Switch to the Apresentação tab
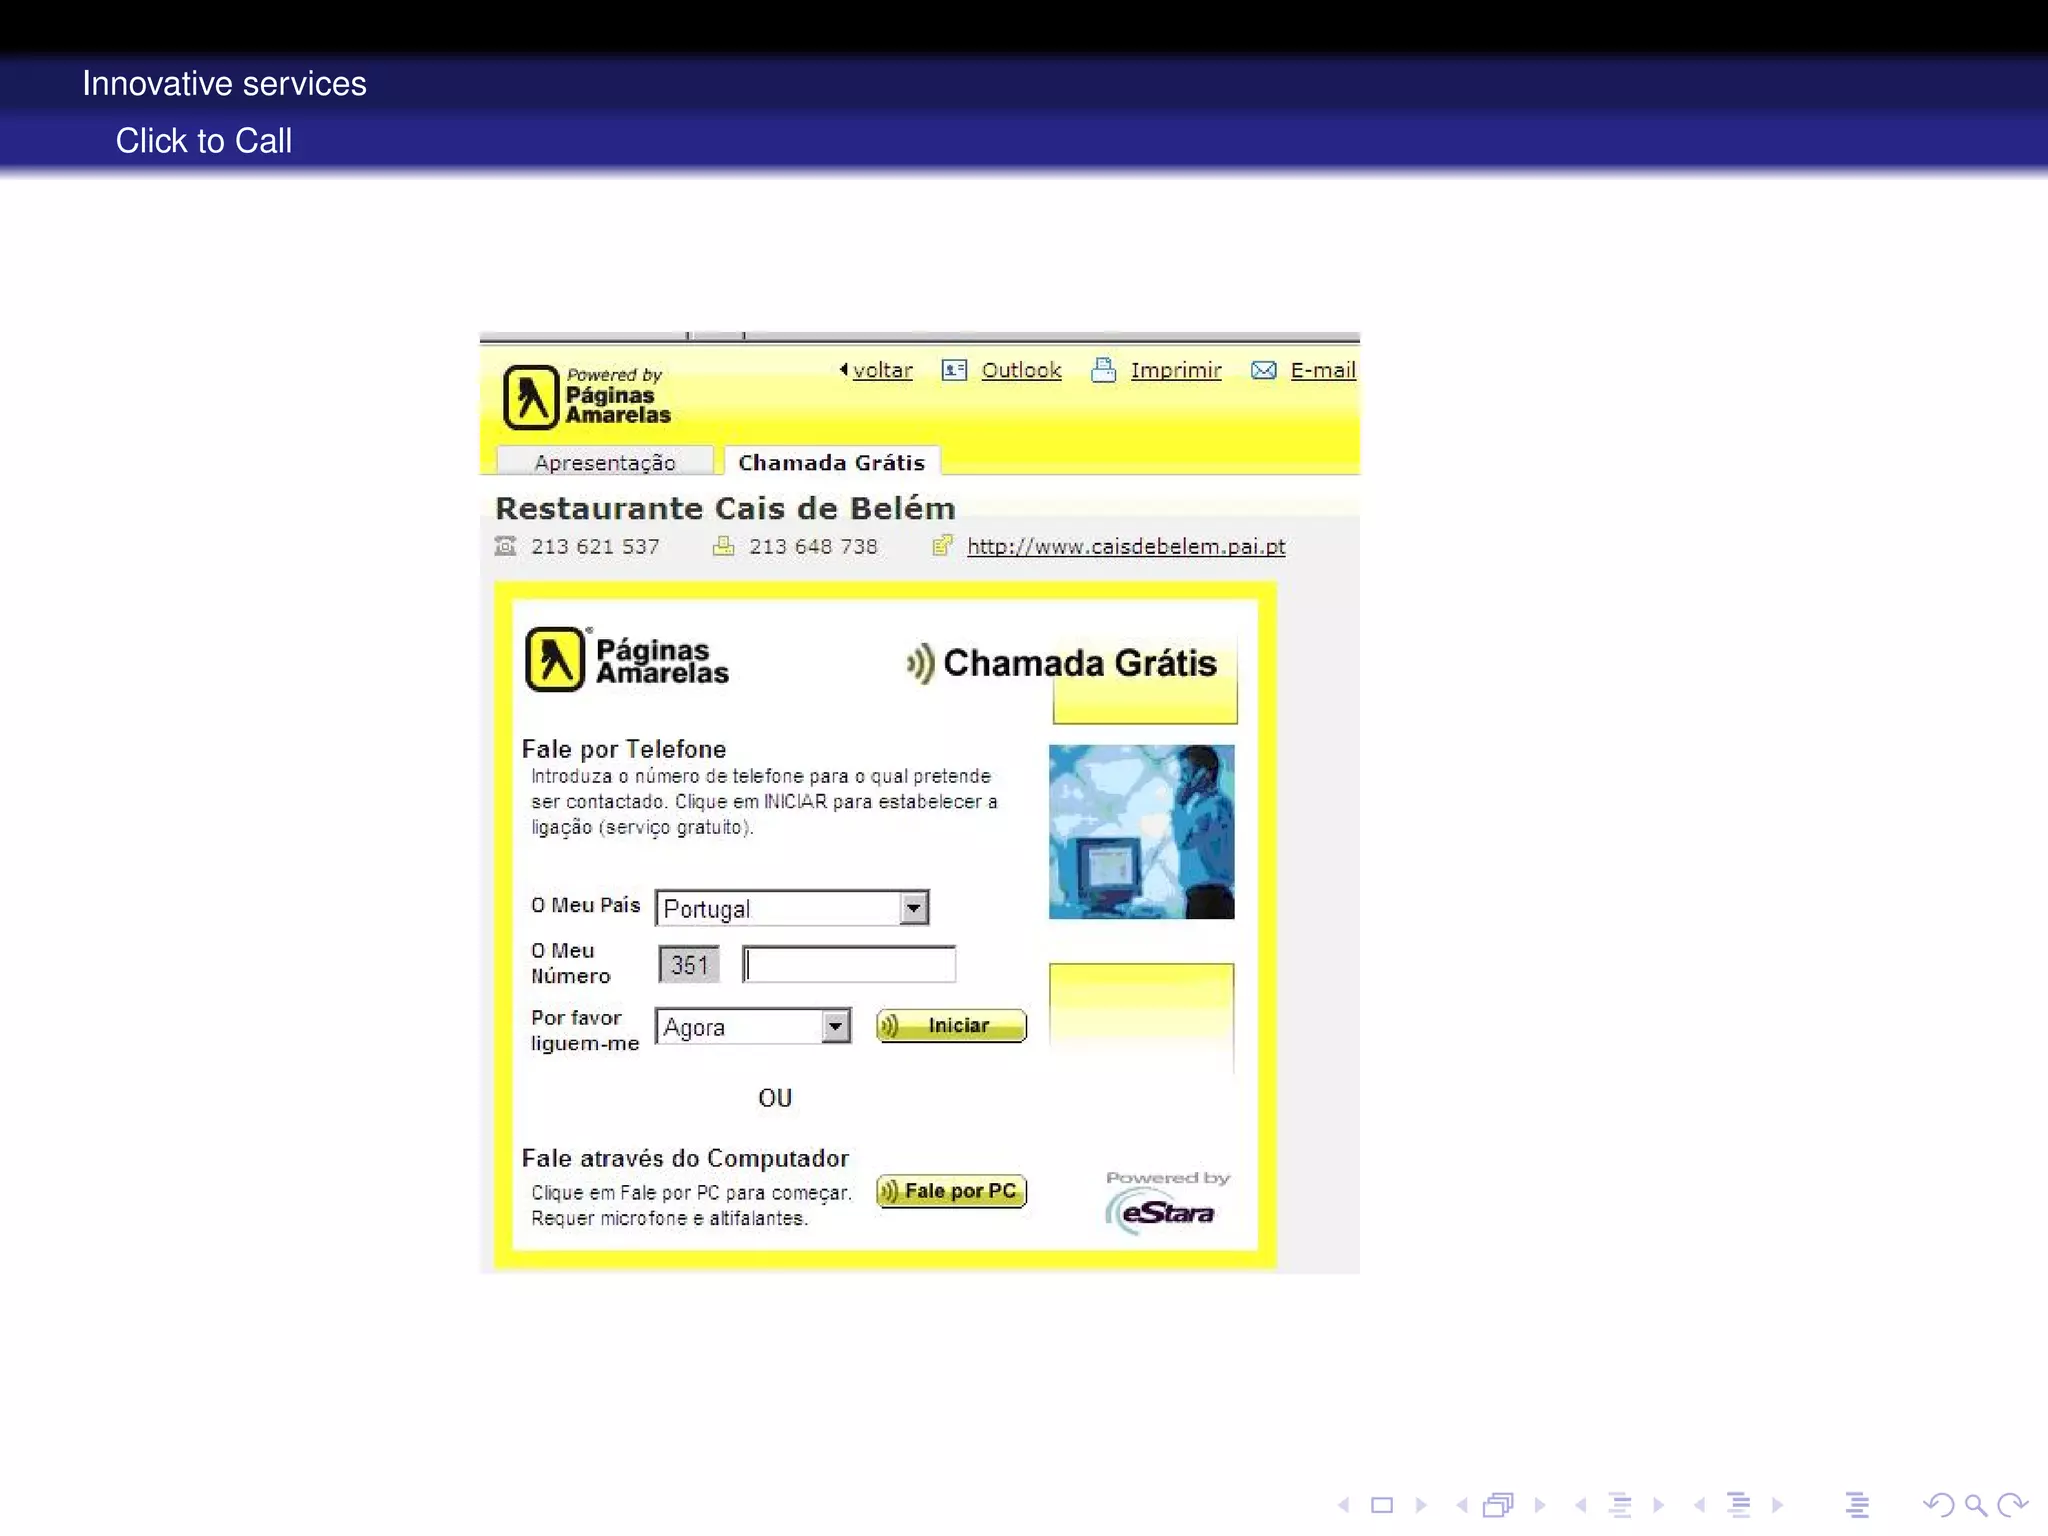The image size is (2048, 1536). coord(604,462)
